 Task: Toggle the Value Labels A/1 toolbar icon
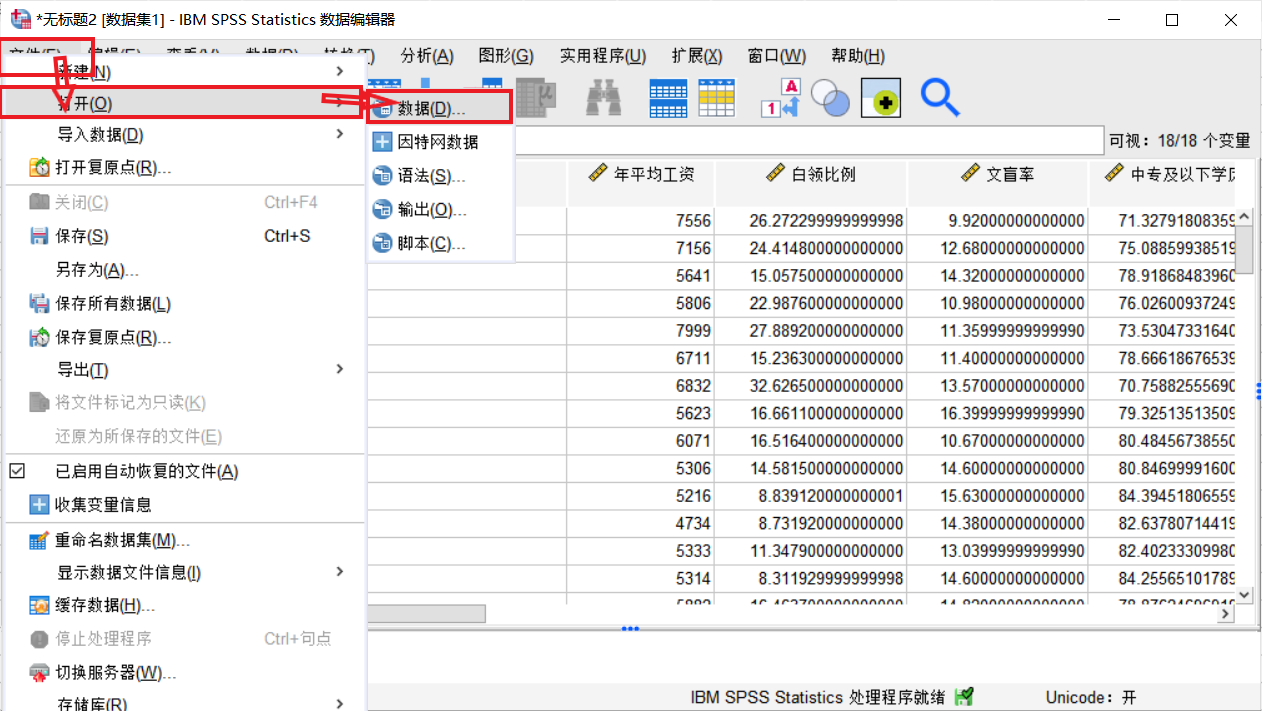point(782,98)
